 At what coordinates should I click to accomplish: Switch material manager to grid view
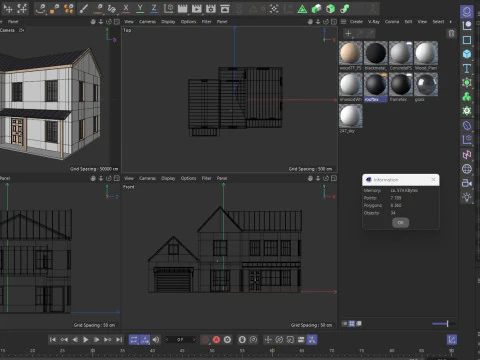pyautogui.click(x=352, y=323)
